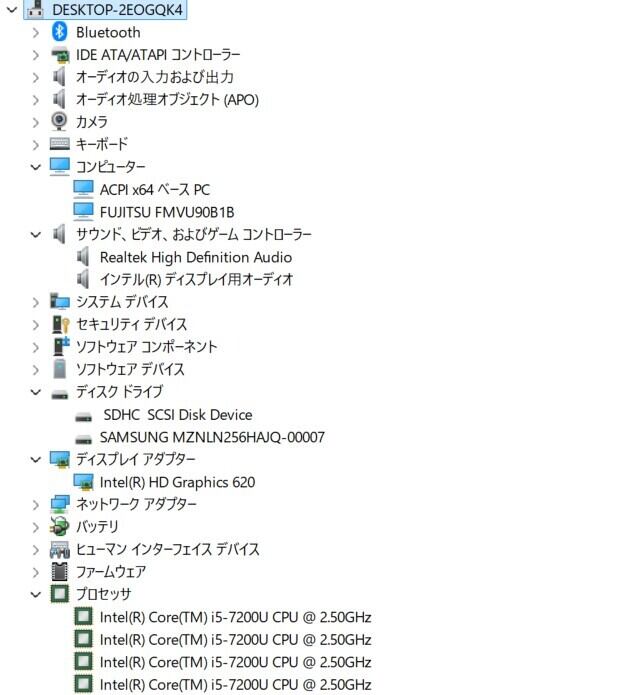The width and height of the screenshot is (637, 695).
Task: Click the ヒューマン インターフェイス デバイス icon
Action: coord(59,550)
